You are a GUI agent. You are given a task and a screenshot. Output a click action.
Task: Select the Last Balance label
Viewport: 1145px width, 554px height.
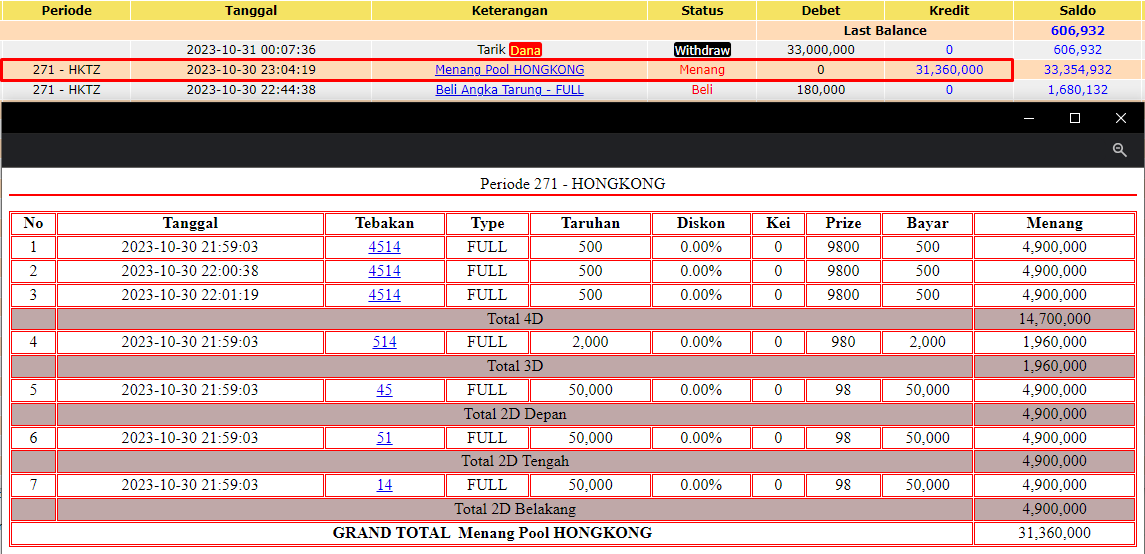point(885,31)
